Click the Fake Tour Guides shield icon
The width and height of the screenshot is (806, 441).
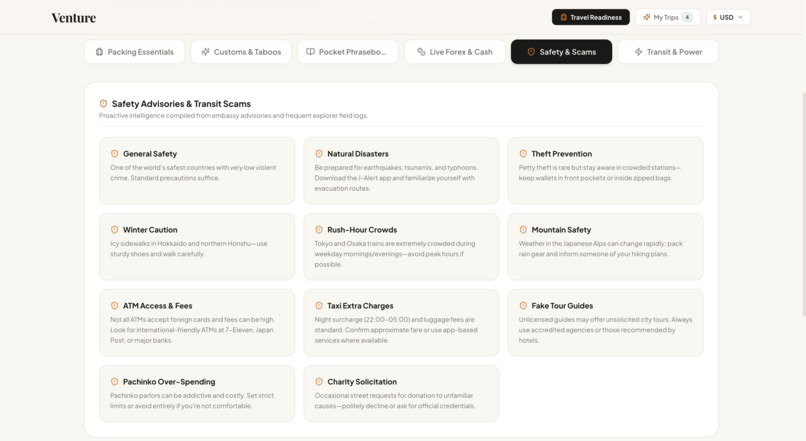(523, 306)
